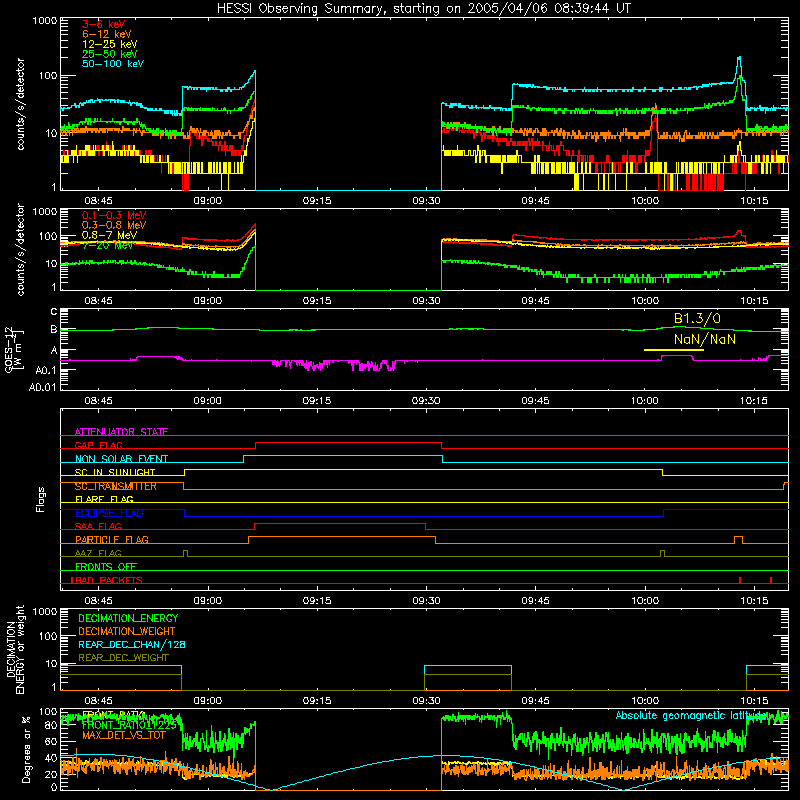
Task: Click the NaN/NaN annotation in GOES panel
Action: pyautogui.click(x=705, y=339)
